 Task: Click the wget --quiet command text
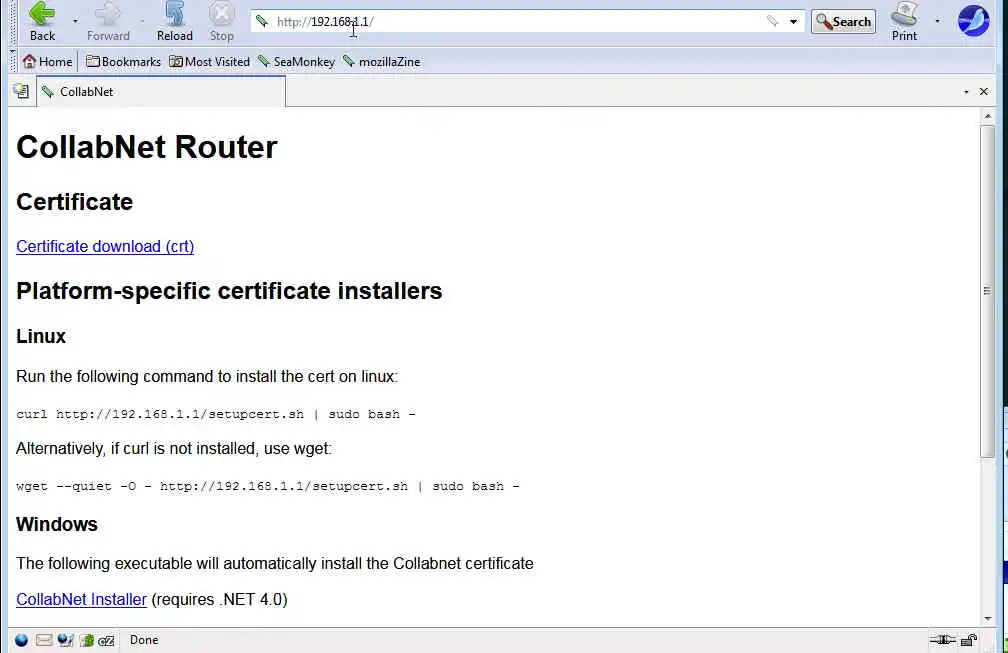[267, 487]
